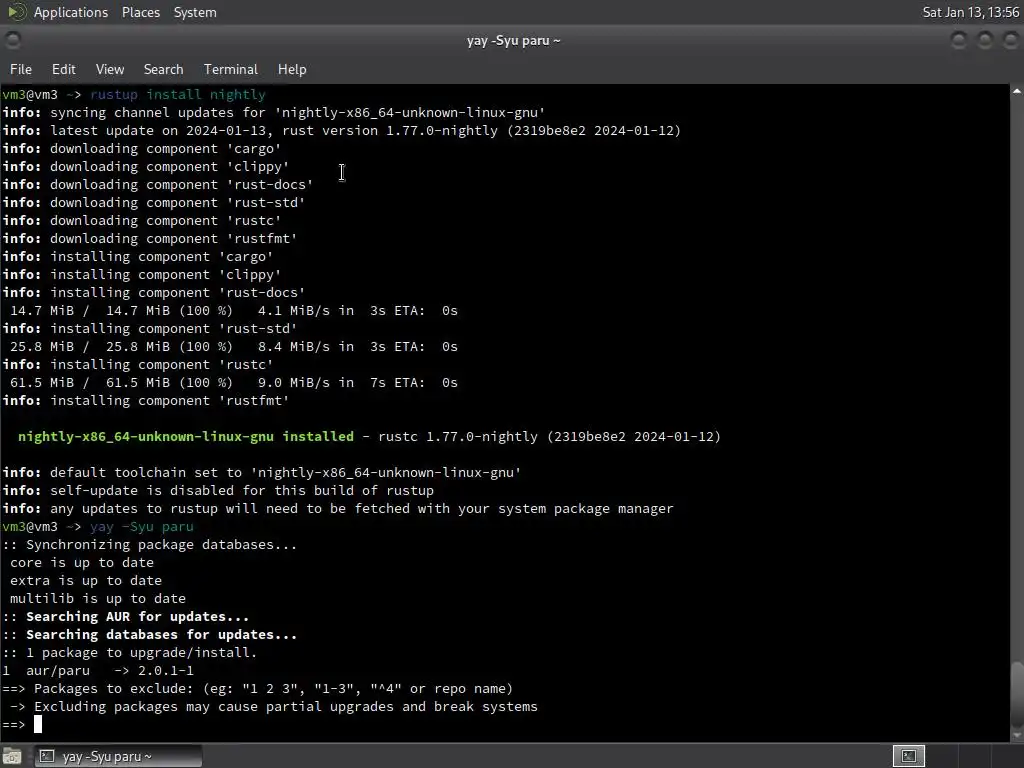Viewport: 1024px width, 768px height.
Task: Open the File menu
Action: pyautogui.click(x=20, y=69)
